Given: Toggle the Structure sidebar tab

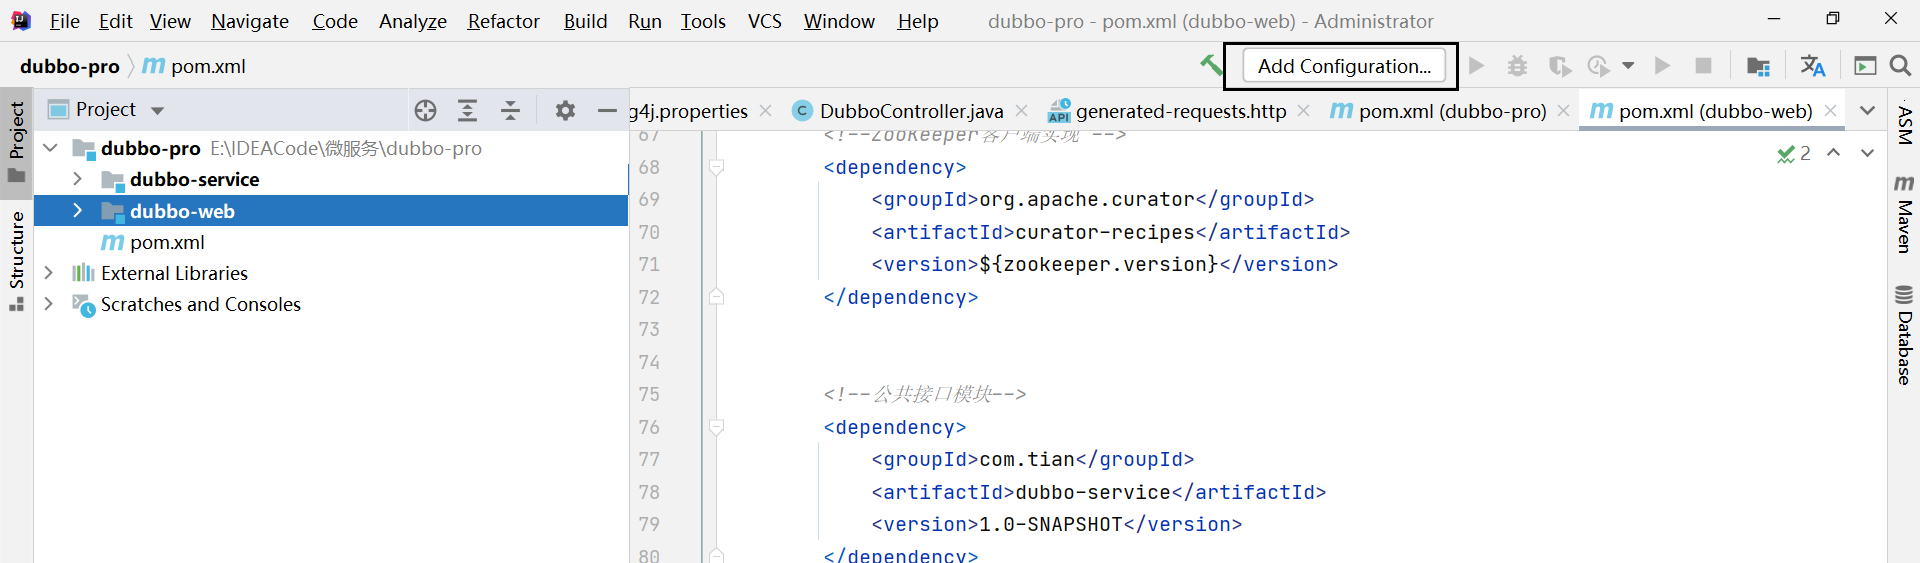Looking at the screenshot, I should click(17, 260).
